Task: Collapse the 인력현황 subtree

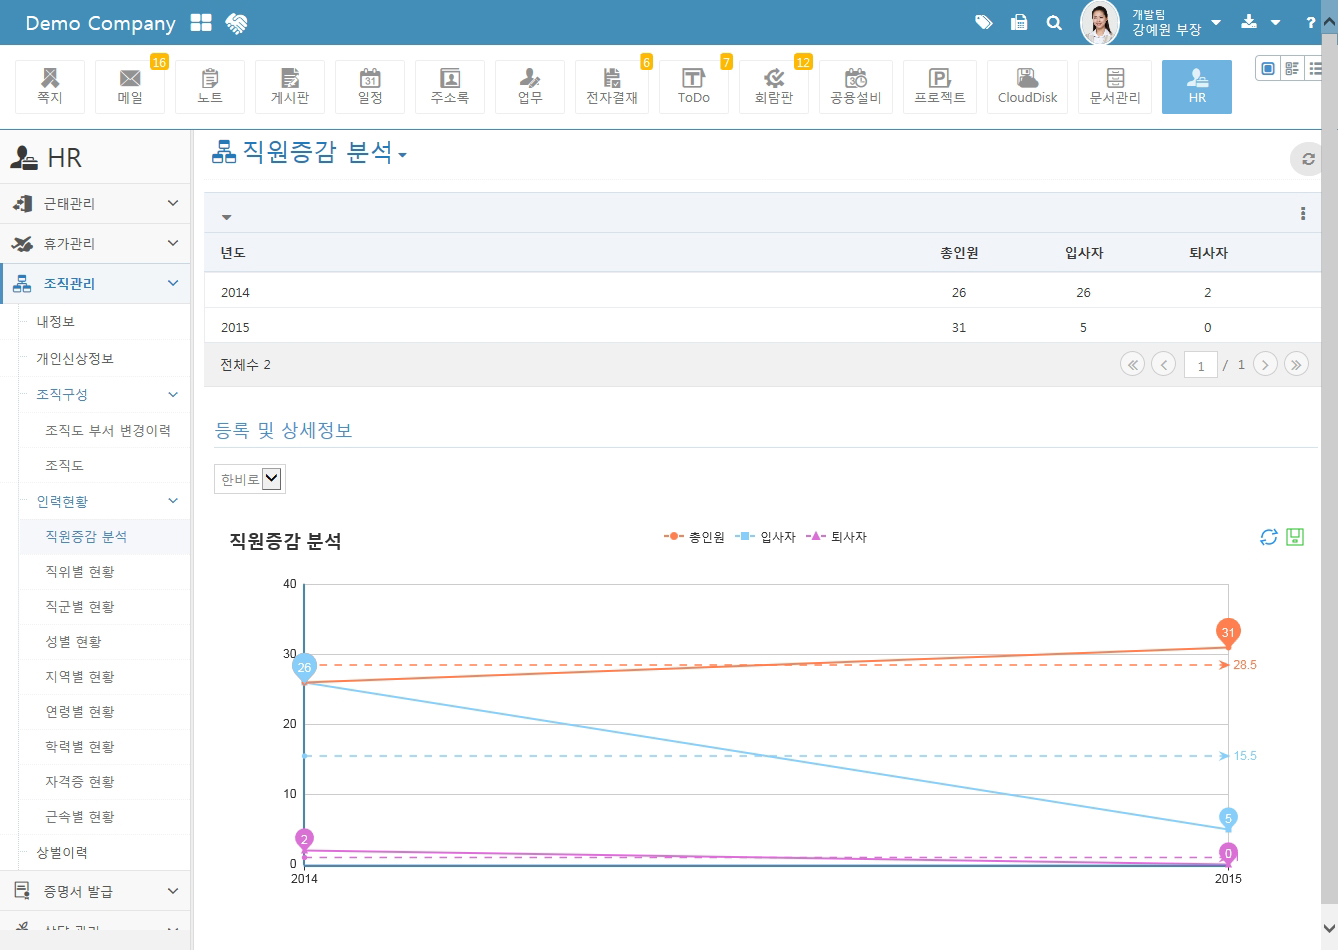Action: click(x=173, y=501)
